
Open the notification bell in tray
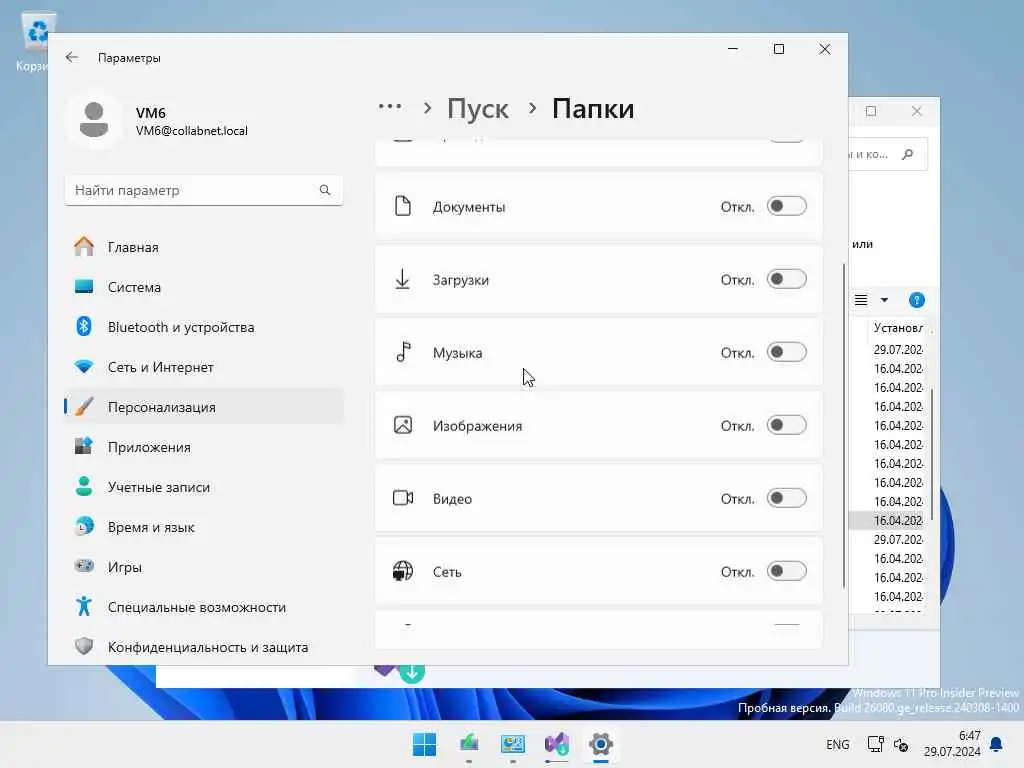point(997,744)
